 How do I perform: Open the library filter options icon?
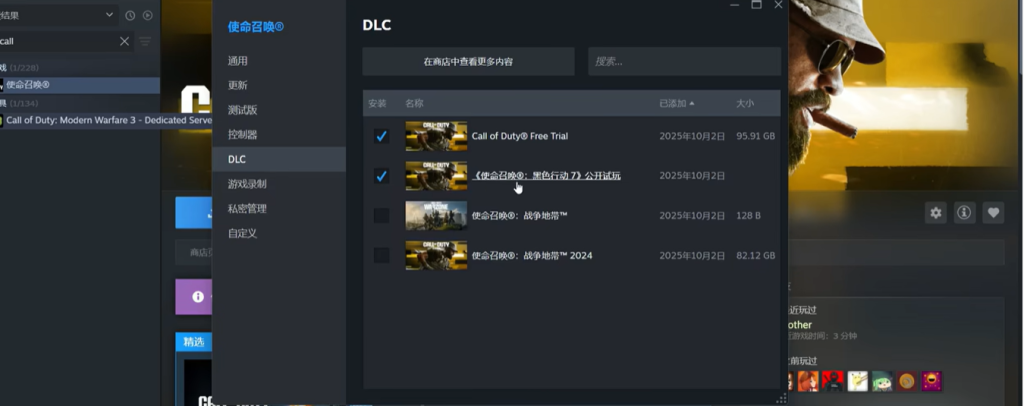pyautogui.click(x=145, y=41)
